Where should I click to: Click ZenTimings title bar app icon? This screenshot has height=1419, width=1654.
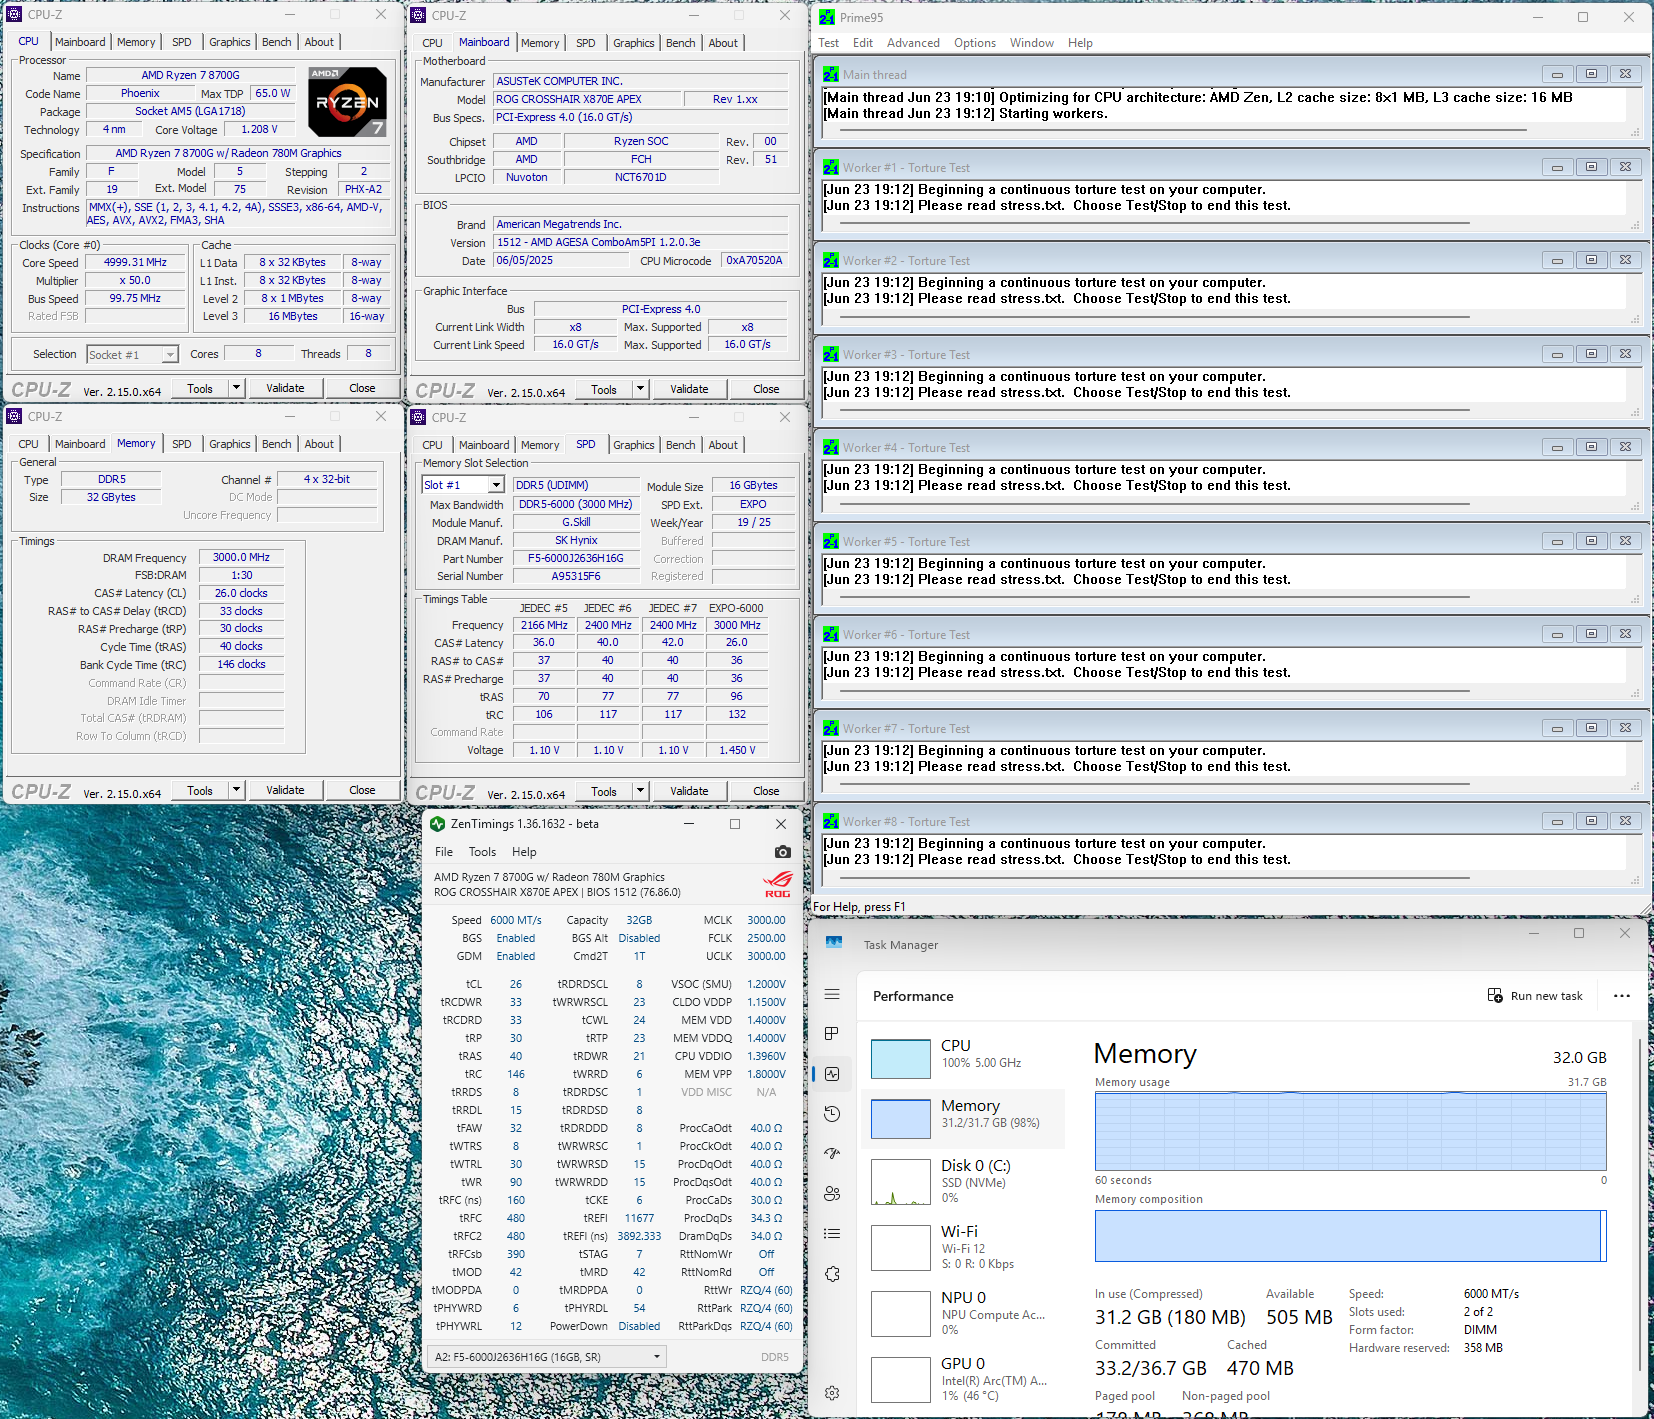pyautogui.click(x=437, y=824)
